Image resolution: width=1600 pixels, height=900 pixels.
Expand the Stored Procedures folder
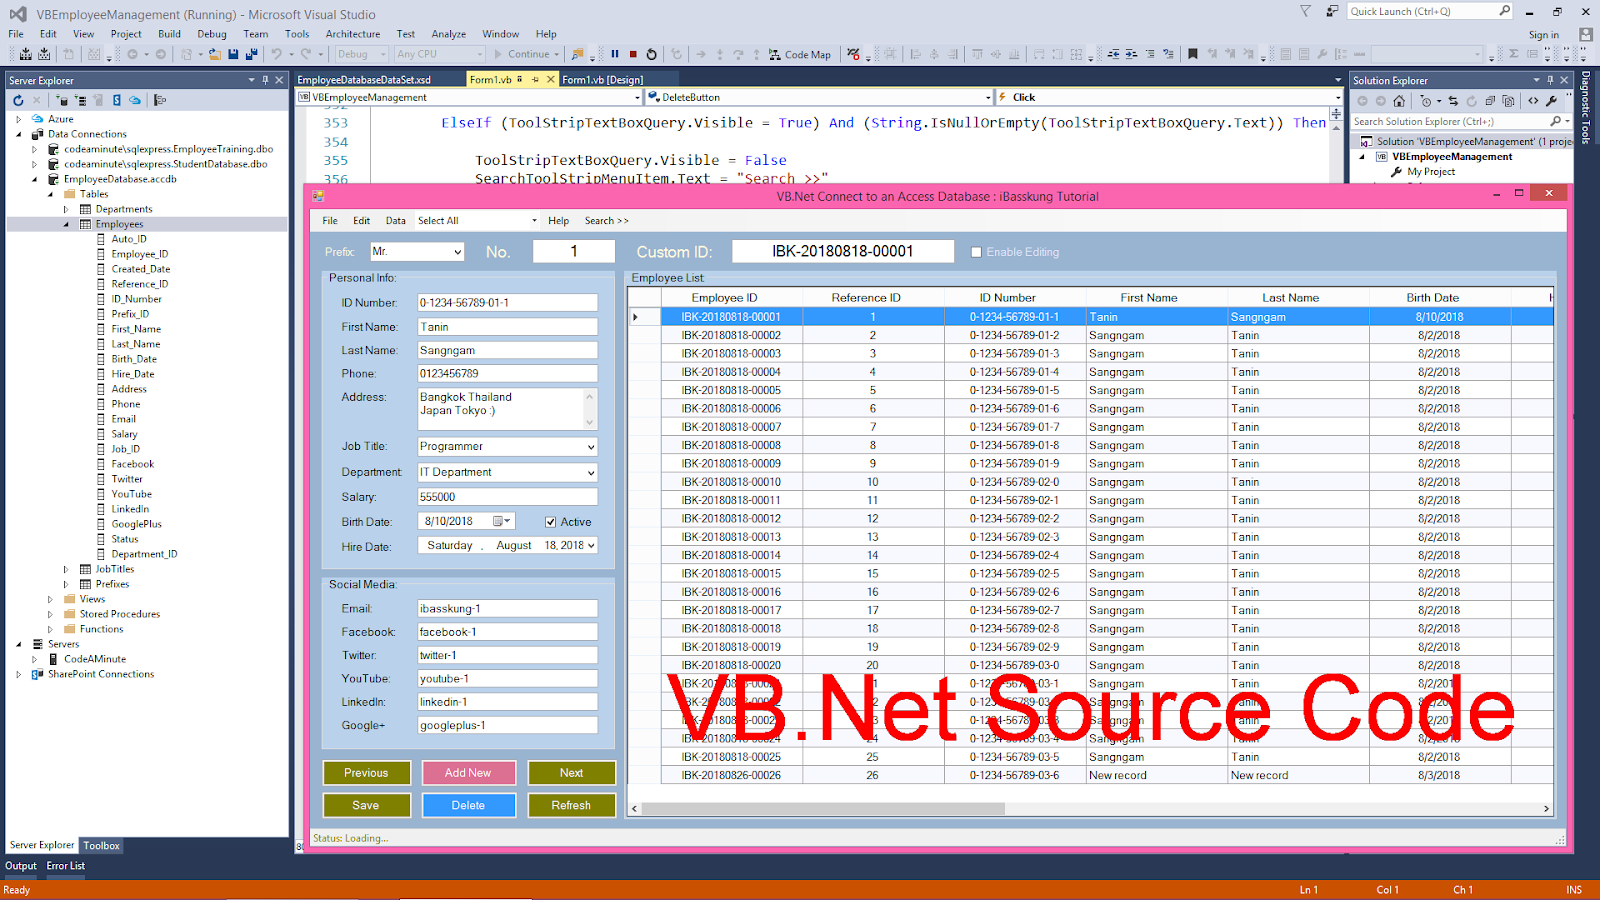click(50, 614)
